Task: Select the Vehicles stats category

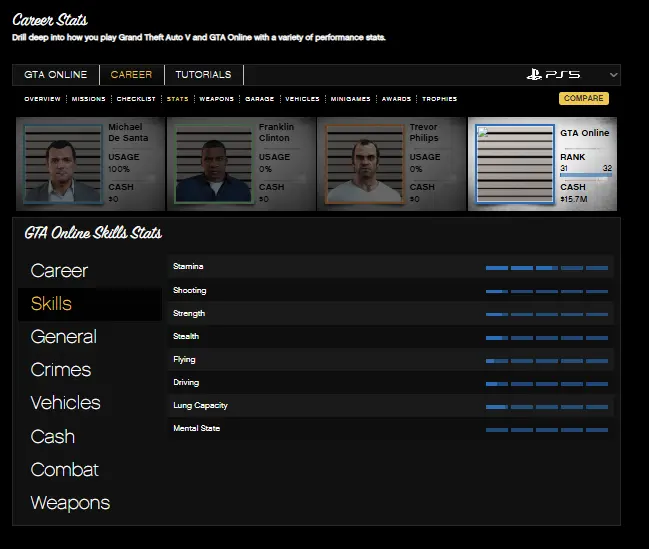Action: (66, 403)
